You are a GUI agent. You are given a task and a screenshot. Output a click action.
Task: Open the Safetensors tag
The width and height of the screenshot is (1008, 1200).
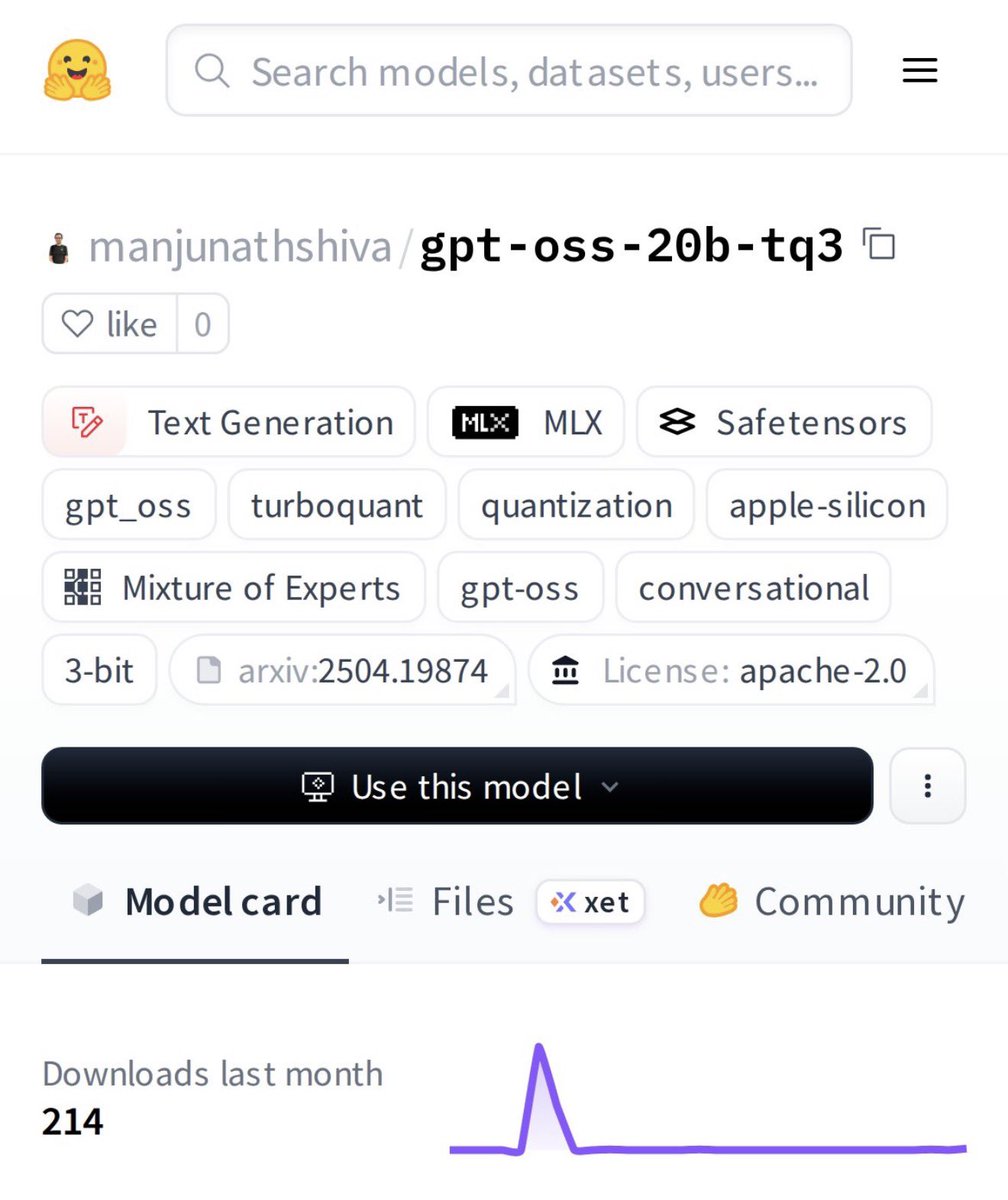784,422
